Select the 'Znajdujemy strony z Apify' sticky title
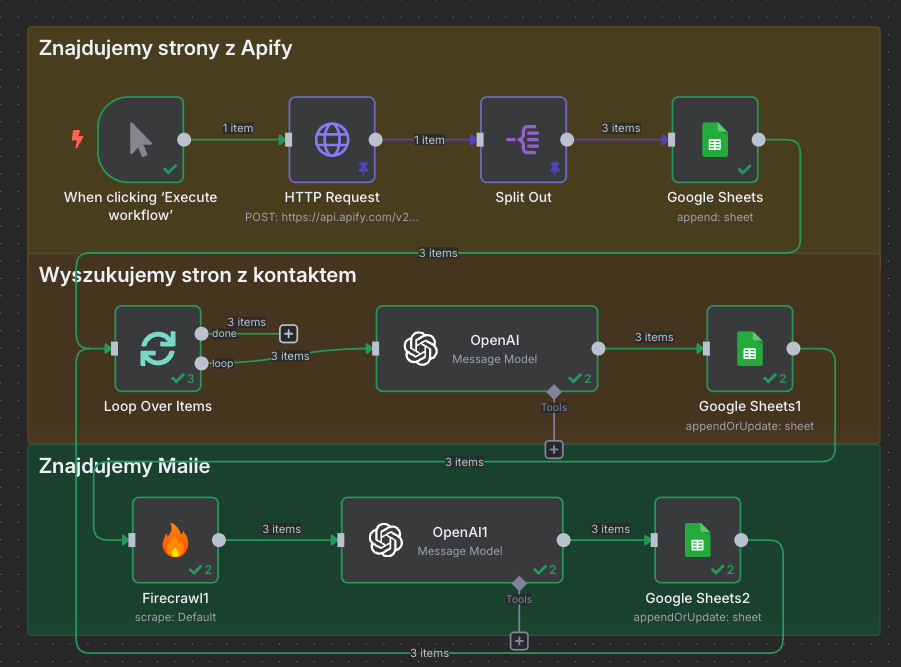This screenshot has height=667, width=901. point(165,48)
